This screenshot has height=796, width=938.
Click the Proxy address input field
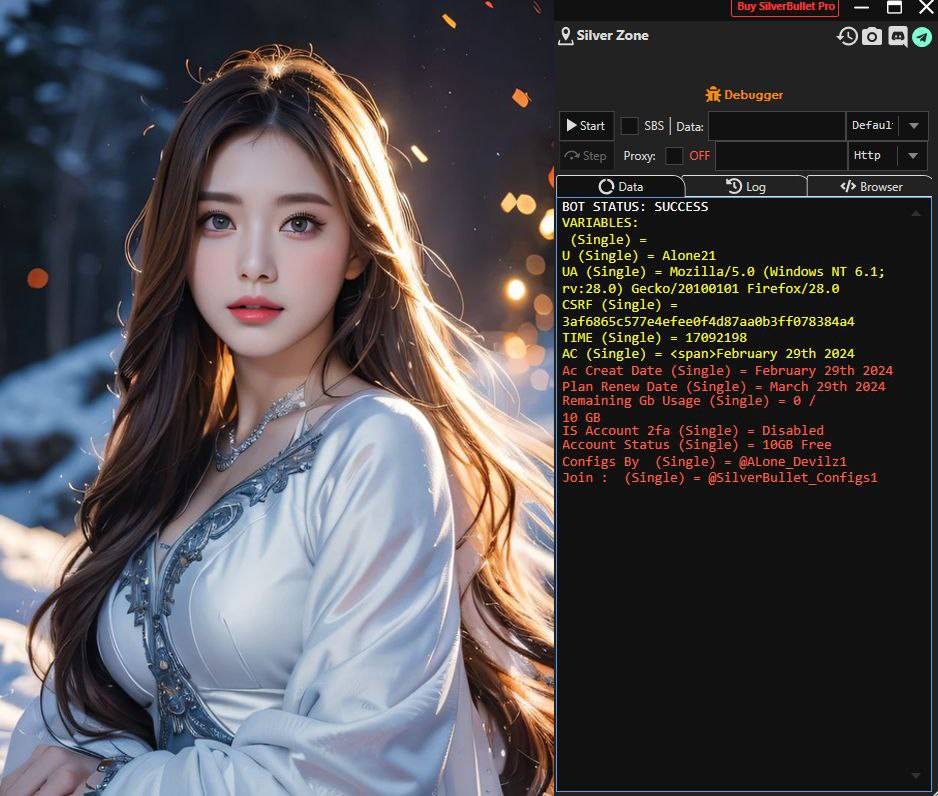pos(781,155)
